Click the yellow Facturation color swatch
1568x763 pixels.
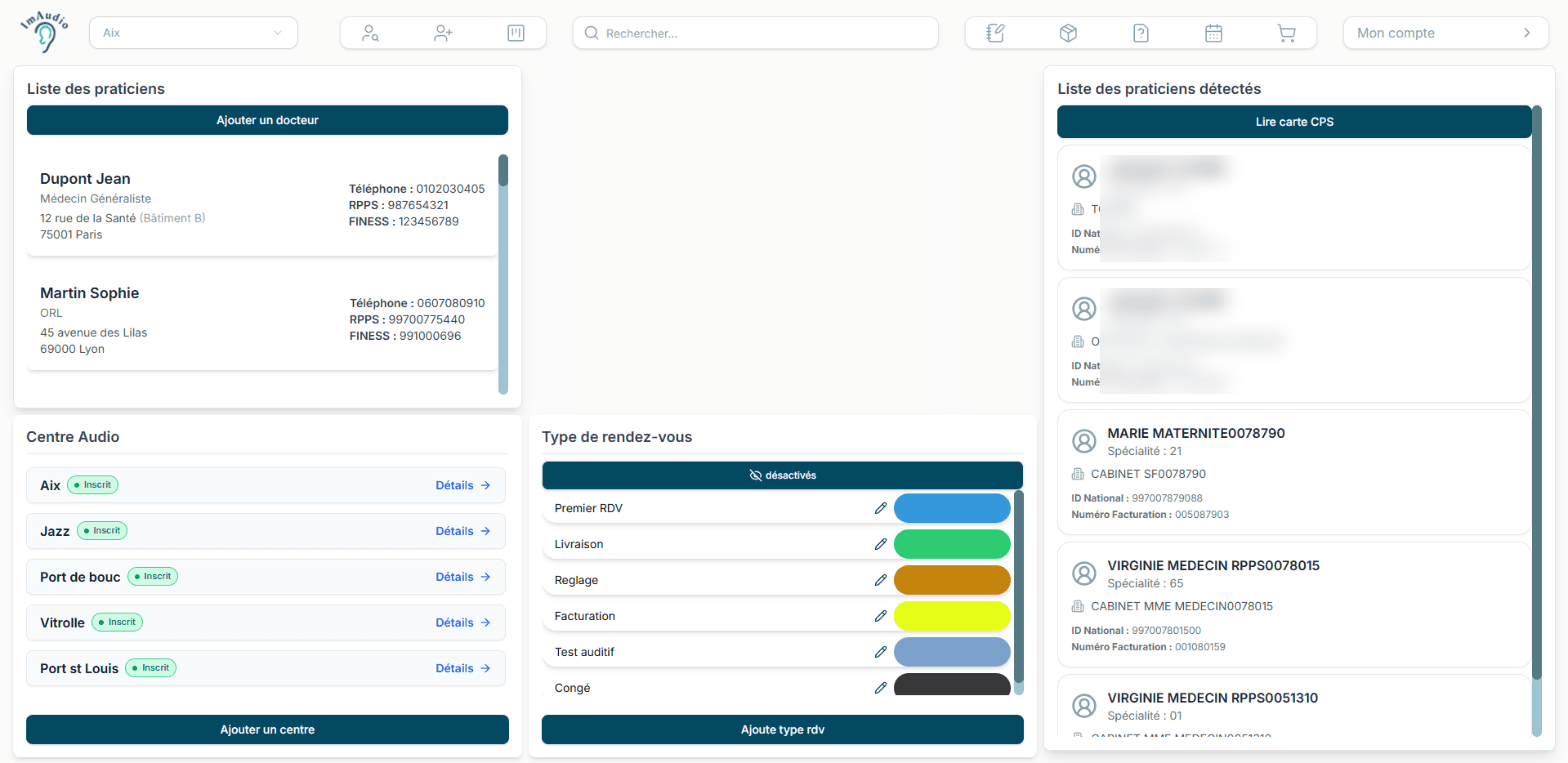click(x=952, y=616)
